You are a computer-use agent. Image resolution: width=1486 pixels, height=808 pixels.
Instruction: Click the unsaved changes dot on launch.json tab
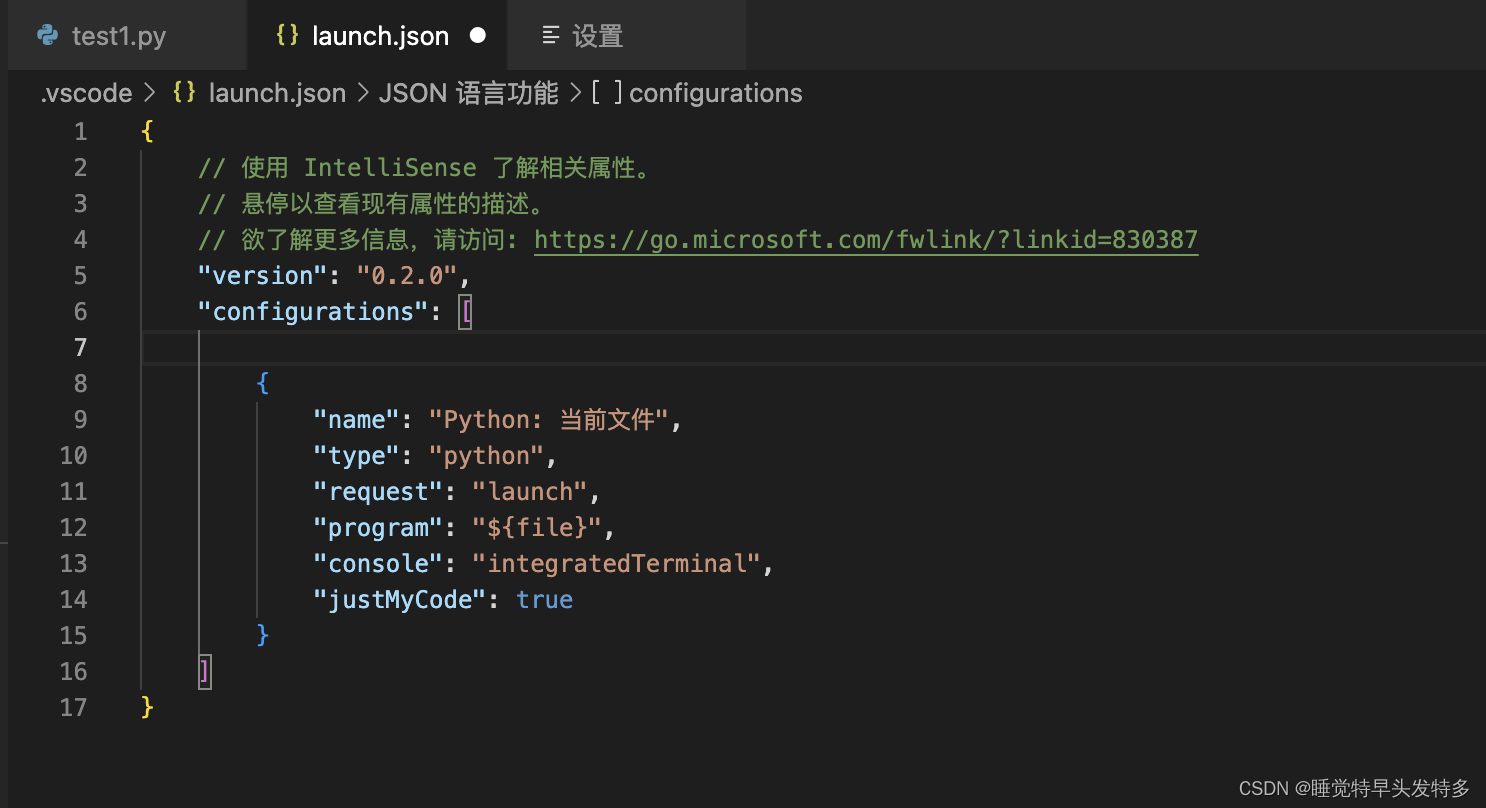pyautogui.click(x=478, y=35)
